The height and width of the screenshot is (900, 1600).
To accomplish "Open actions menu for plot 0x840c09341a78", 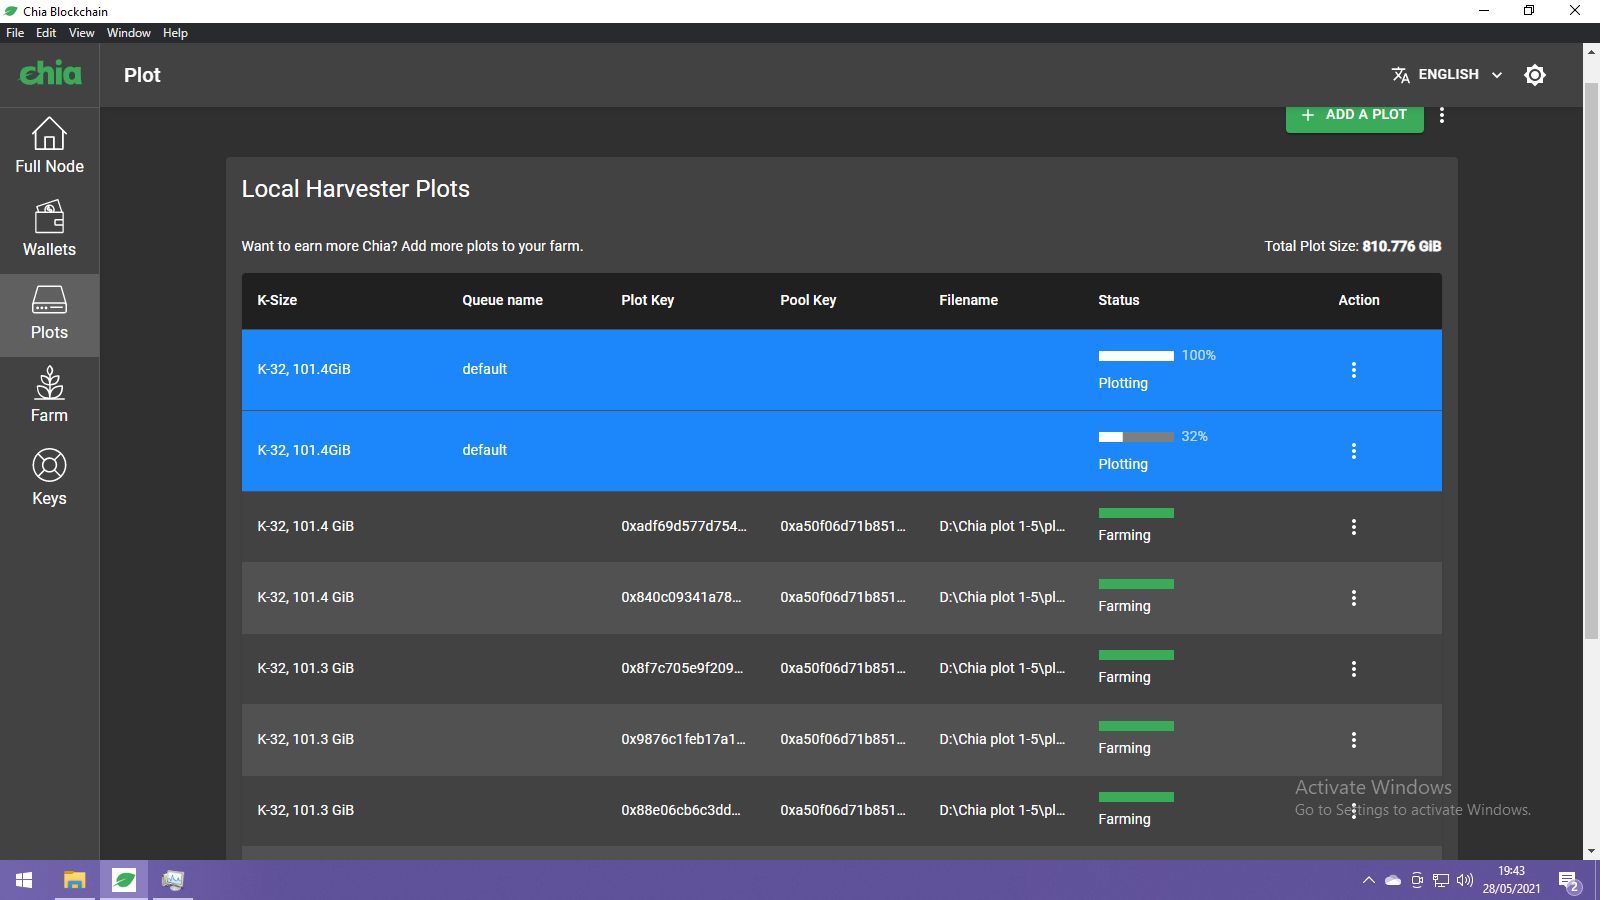I will [1354, 598].
